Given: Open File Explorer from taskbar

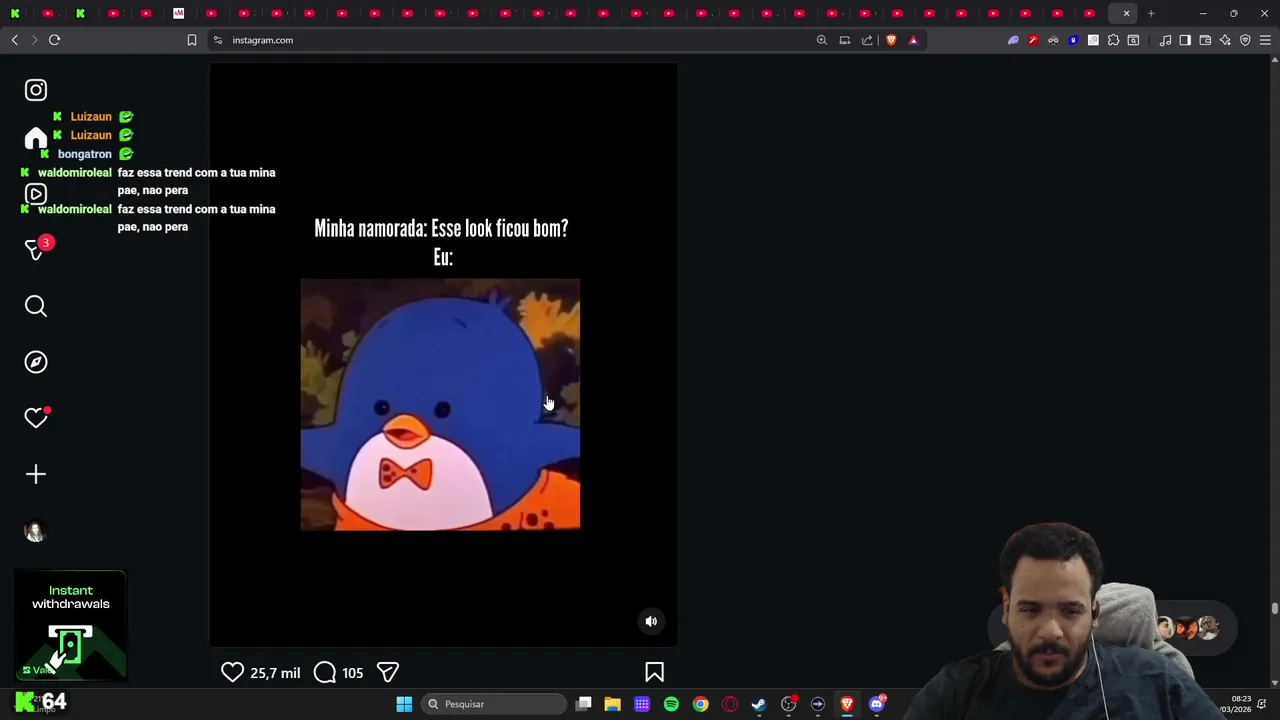Looking at the screenshot, I should click(x=613, y=704).
